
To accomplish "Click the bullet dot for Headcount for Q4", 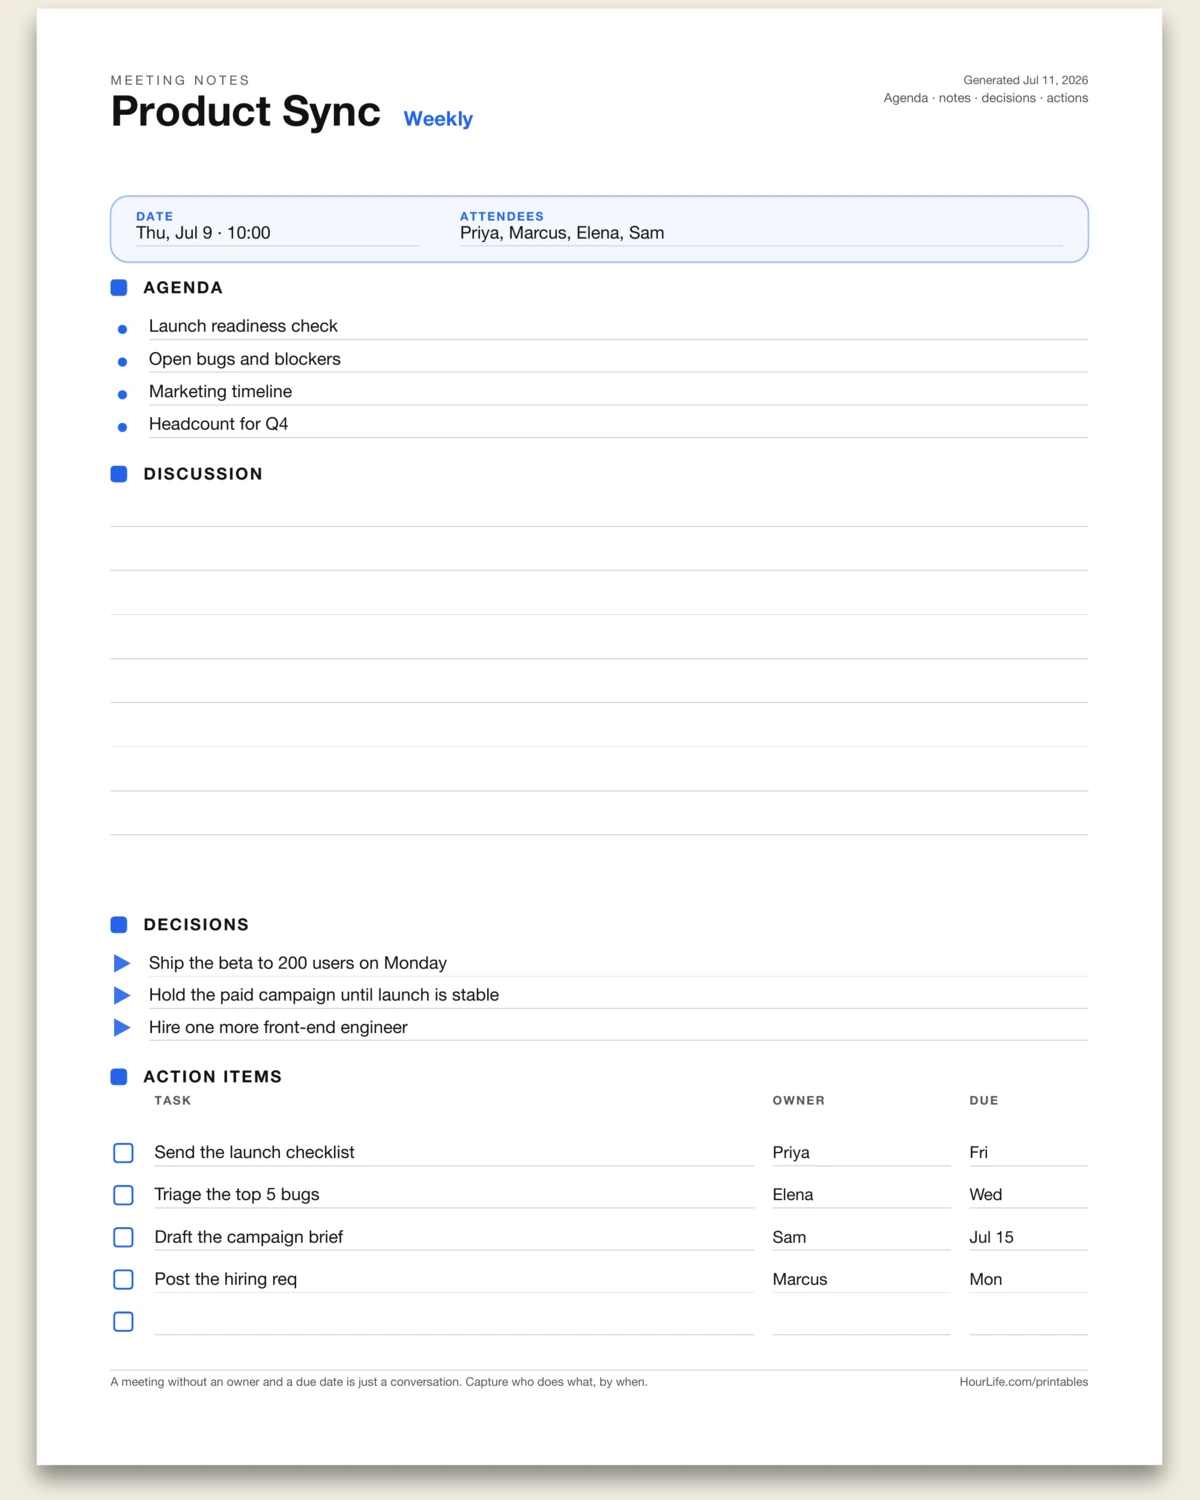I will pos(122,427).
